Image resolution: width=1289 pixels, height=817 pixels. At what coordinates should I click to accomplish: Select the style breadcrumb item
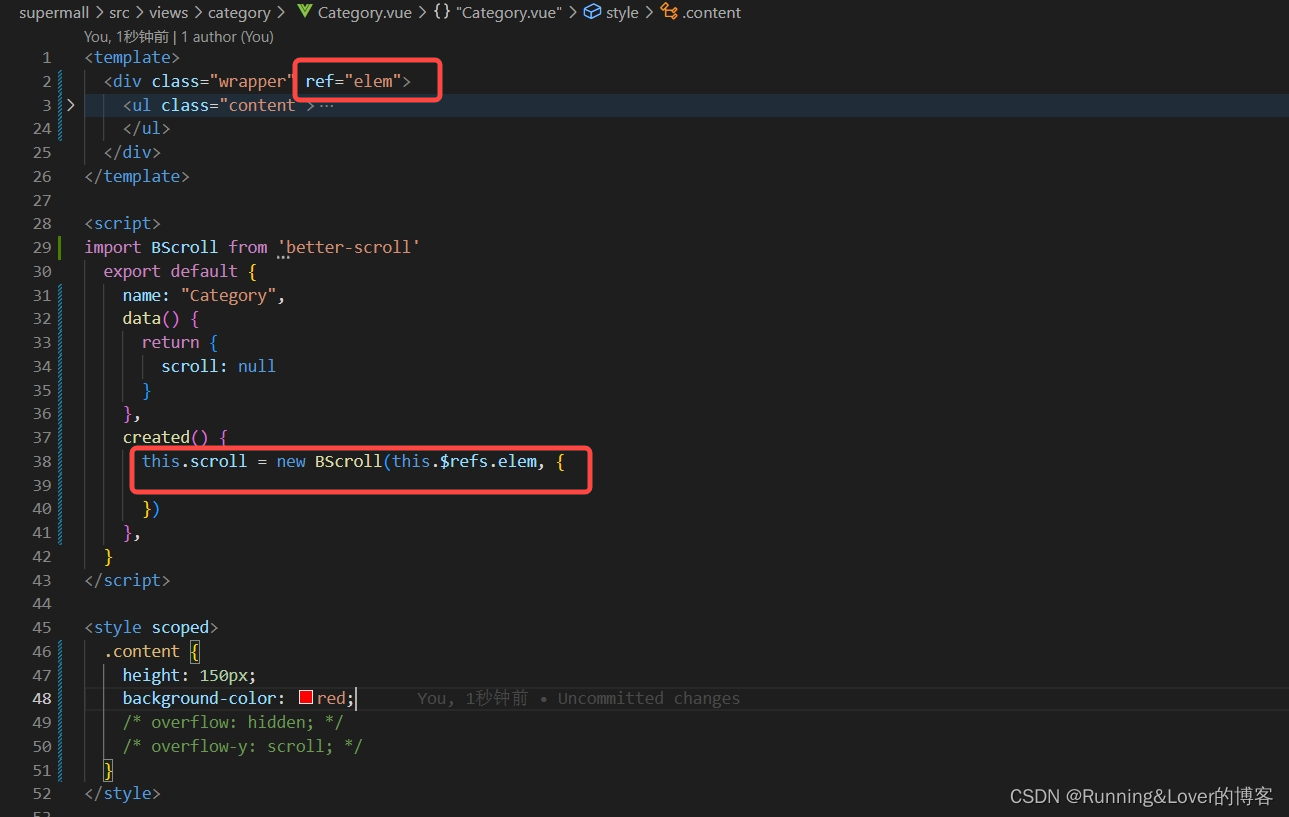tap(622, 13)
